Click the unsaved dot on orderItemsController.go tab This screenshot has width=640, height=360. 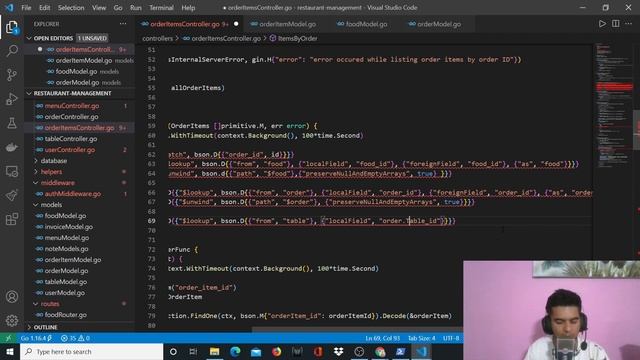pos(236,24)
